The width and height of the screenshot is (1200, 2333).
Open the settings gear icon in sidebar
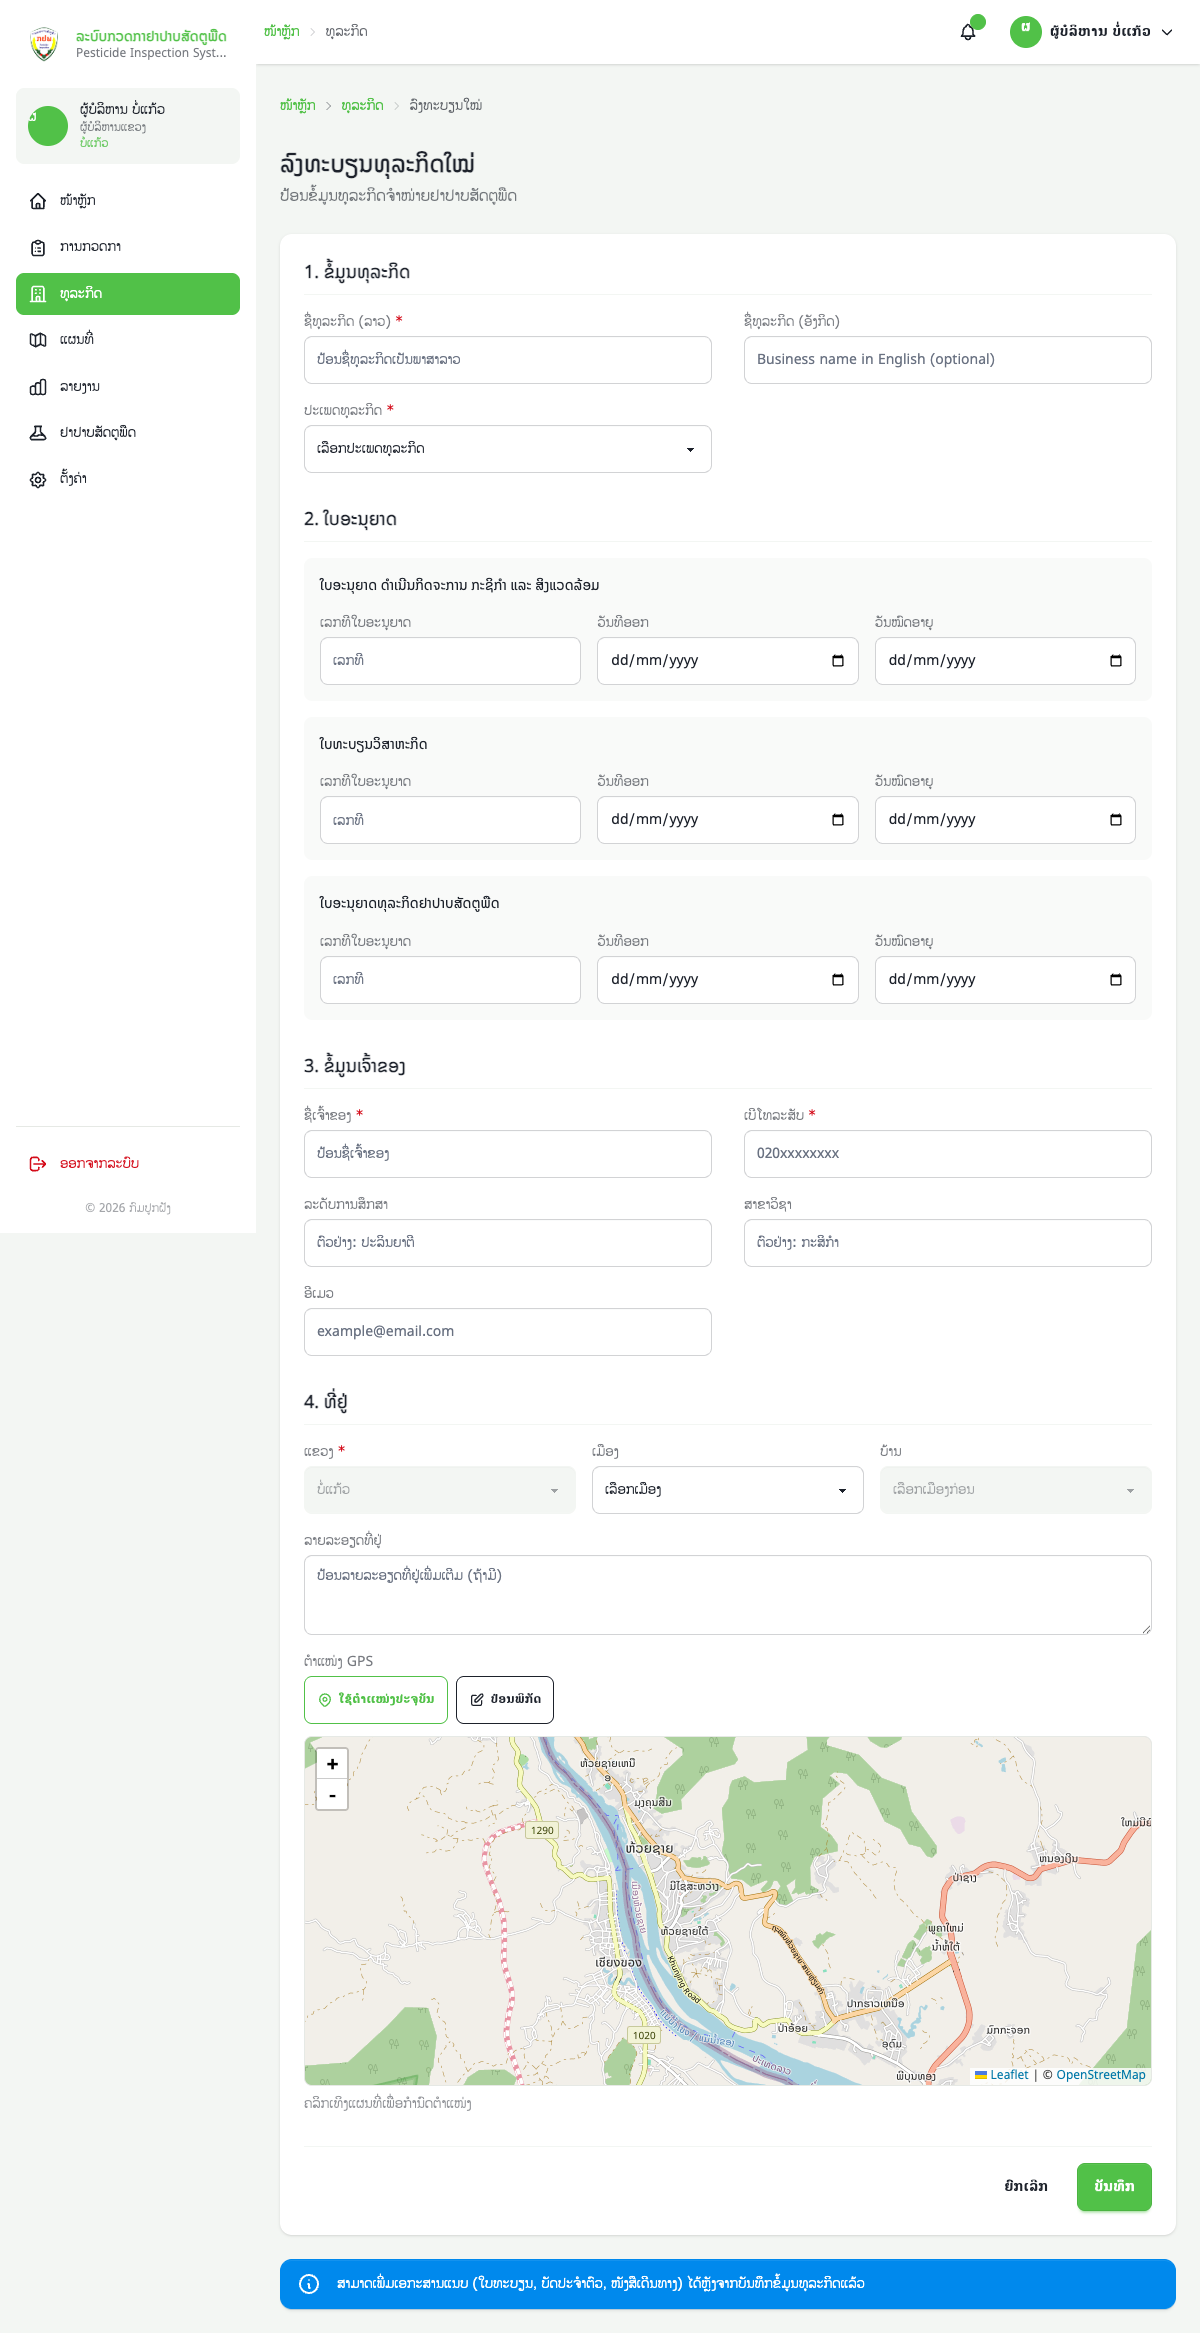click(x=38, y=480)
